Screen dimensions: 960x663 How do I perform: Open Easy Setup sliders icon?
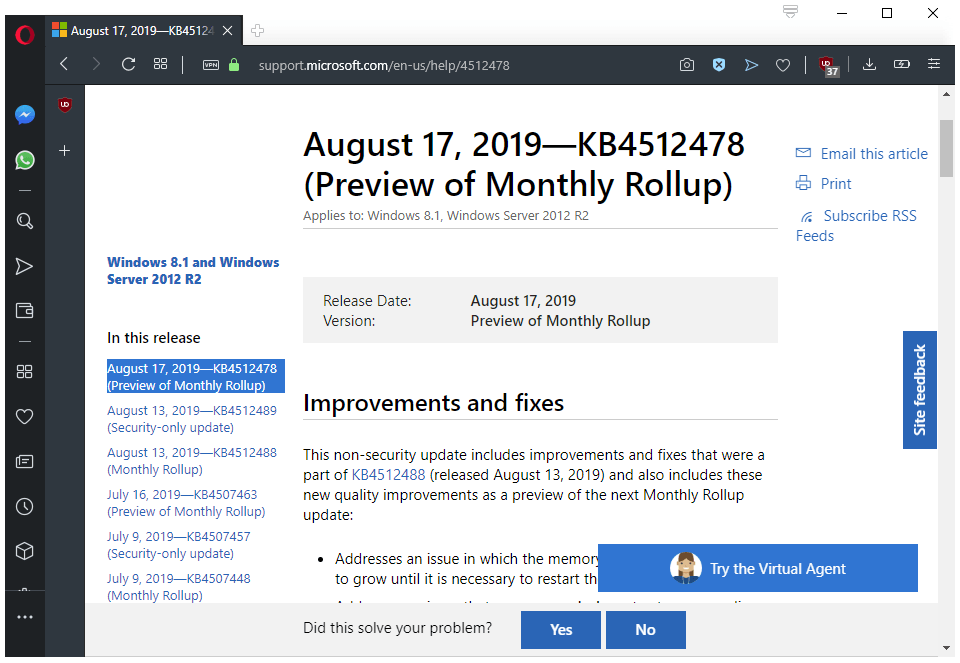coord(934,64)
